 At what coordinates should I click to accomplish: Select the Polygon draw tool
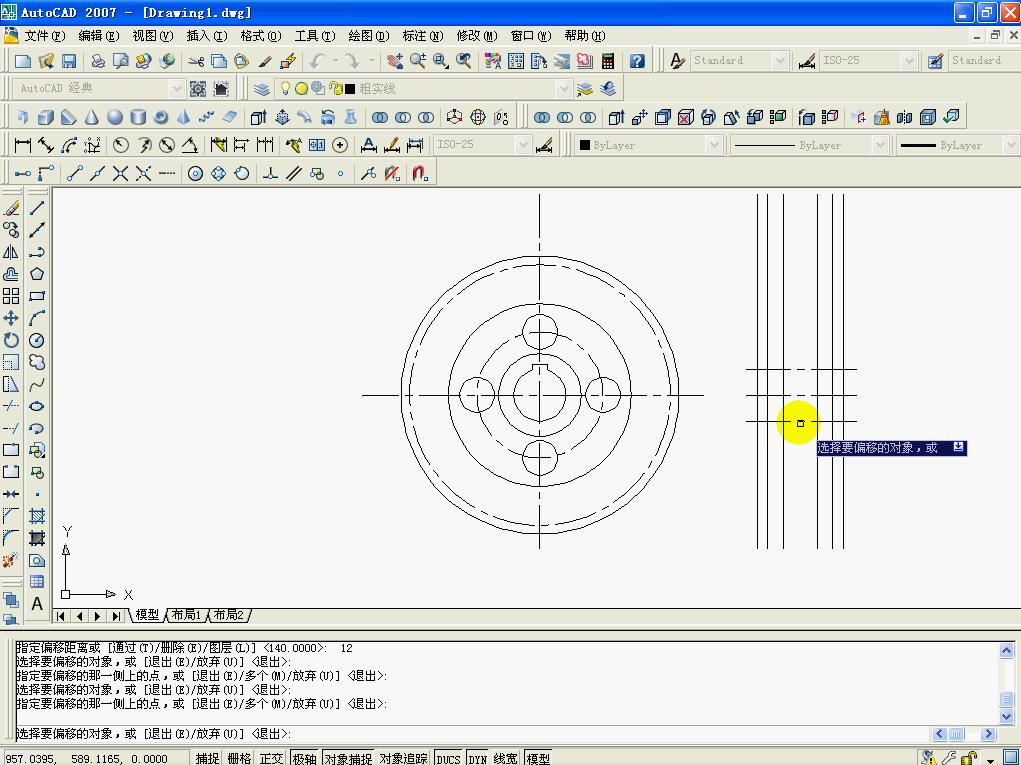[x=37, y=274]
